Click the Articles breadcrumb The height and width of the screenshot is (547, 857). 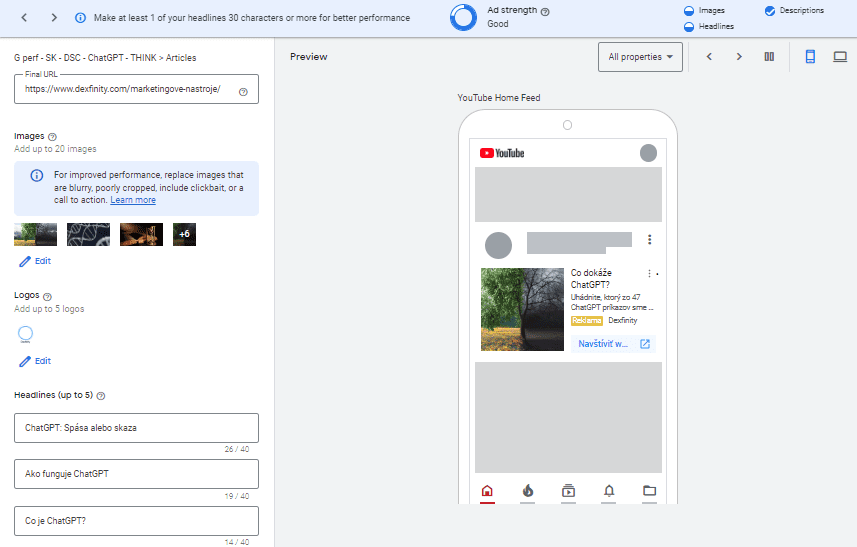coord(181,58)
